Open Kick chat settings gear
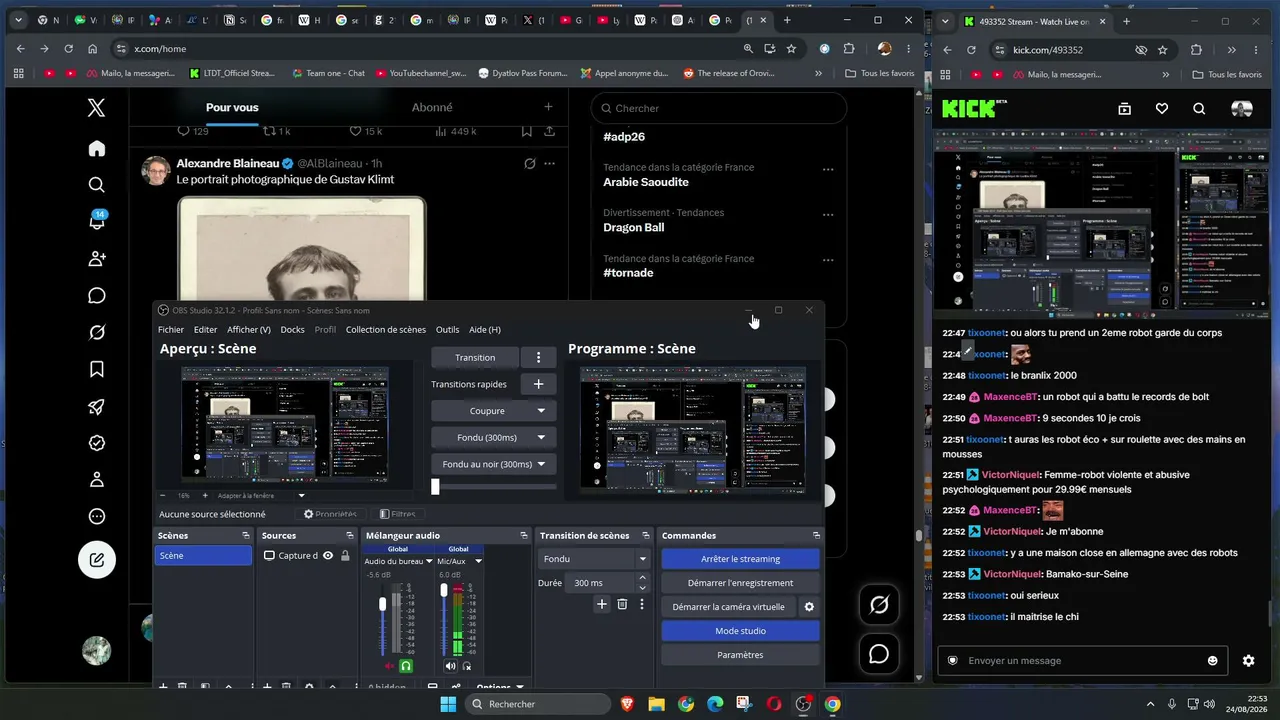This screenshot has width=1280, height=720. pos(1248,661)
